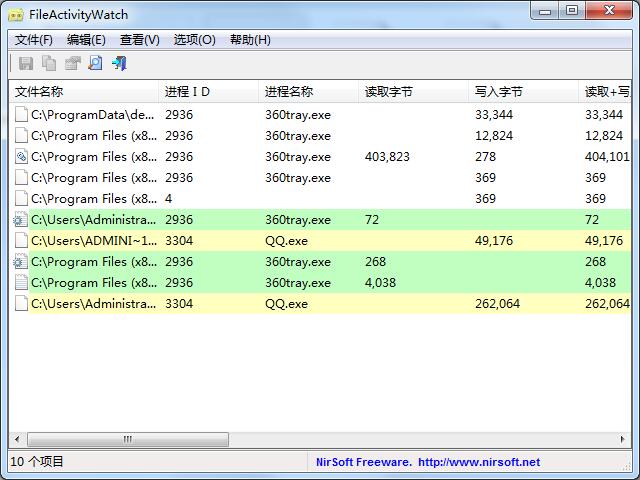The image size is (640, 480).
Task: Click the Exit door toolbar icon
Action: click(x=119, y=64)
